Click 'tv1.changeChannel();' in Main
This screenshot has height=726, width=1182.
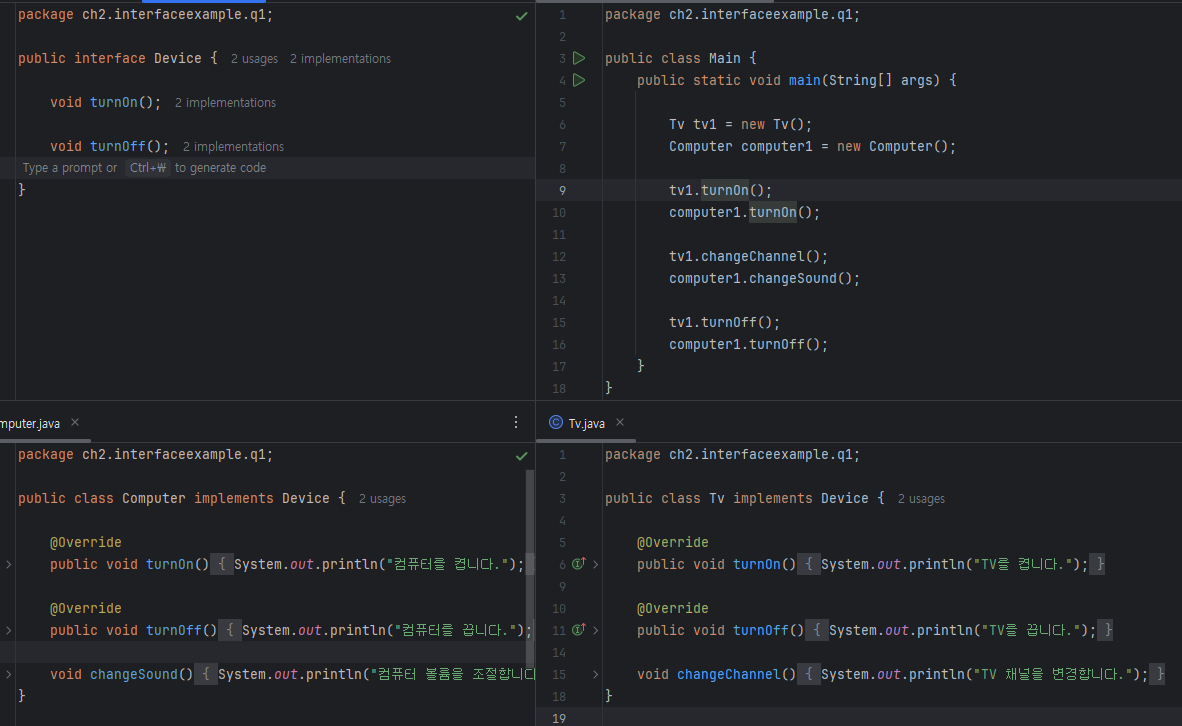coord(749,256)
